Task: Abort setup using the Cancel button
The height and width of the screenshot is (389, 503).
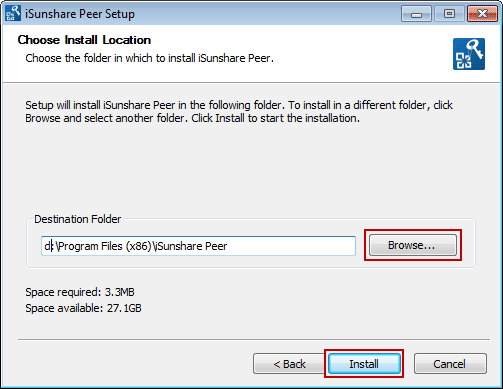Action: click(x=450, y=364)
